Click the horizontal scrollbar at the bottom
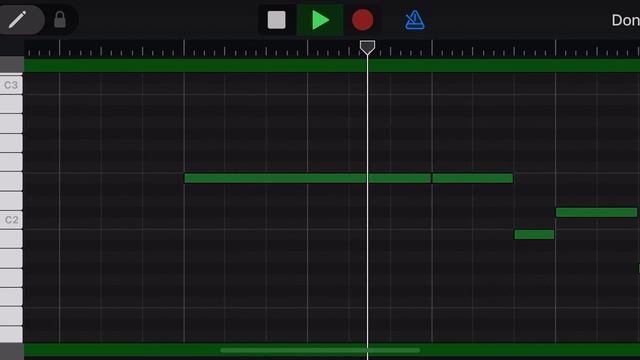 pos(320,350)
